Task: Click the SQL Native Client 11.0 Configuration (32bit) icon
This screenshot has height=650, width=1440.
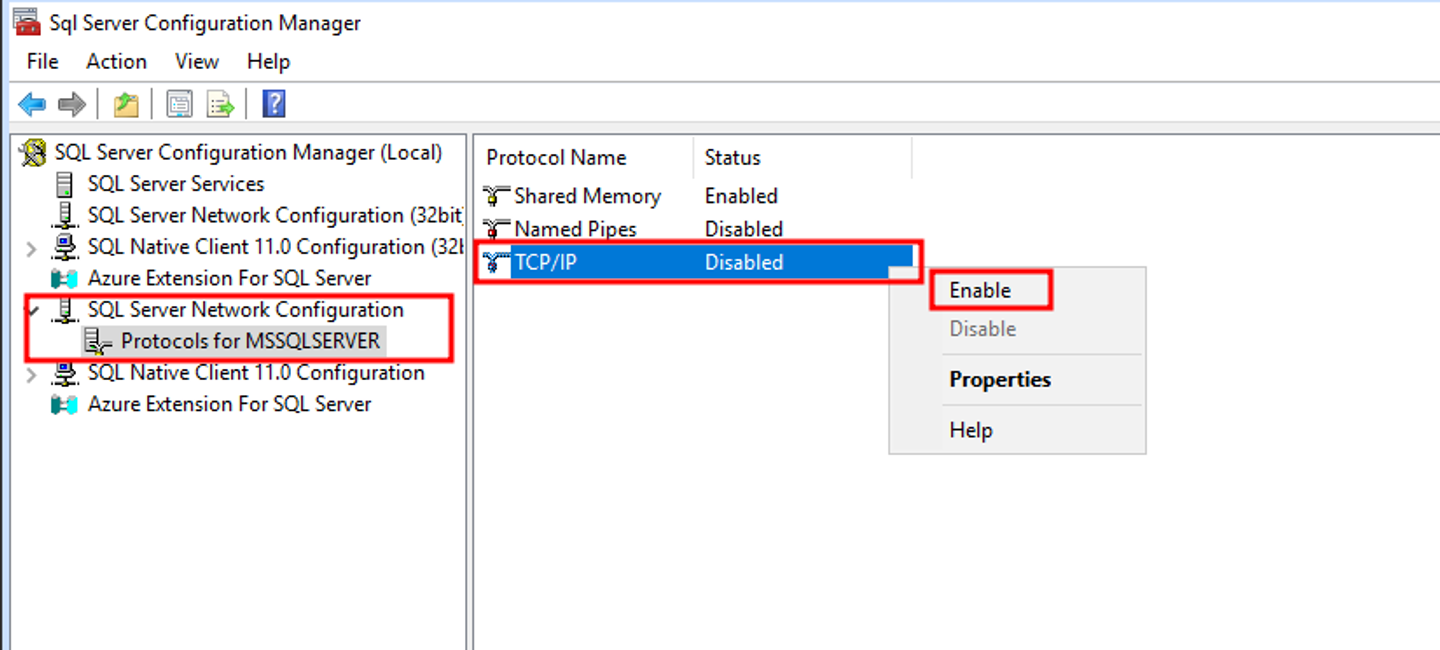Action: [65, 247]
